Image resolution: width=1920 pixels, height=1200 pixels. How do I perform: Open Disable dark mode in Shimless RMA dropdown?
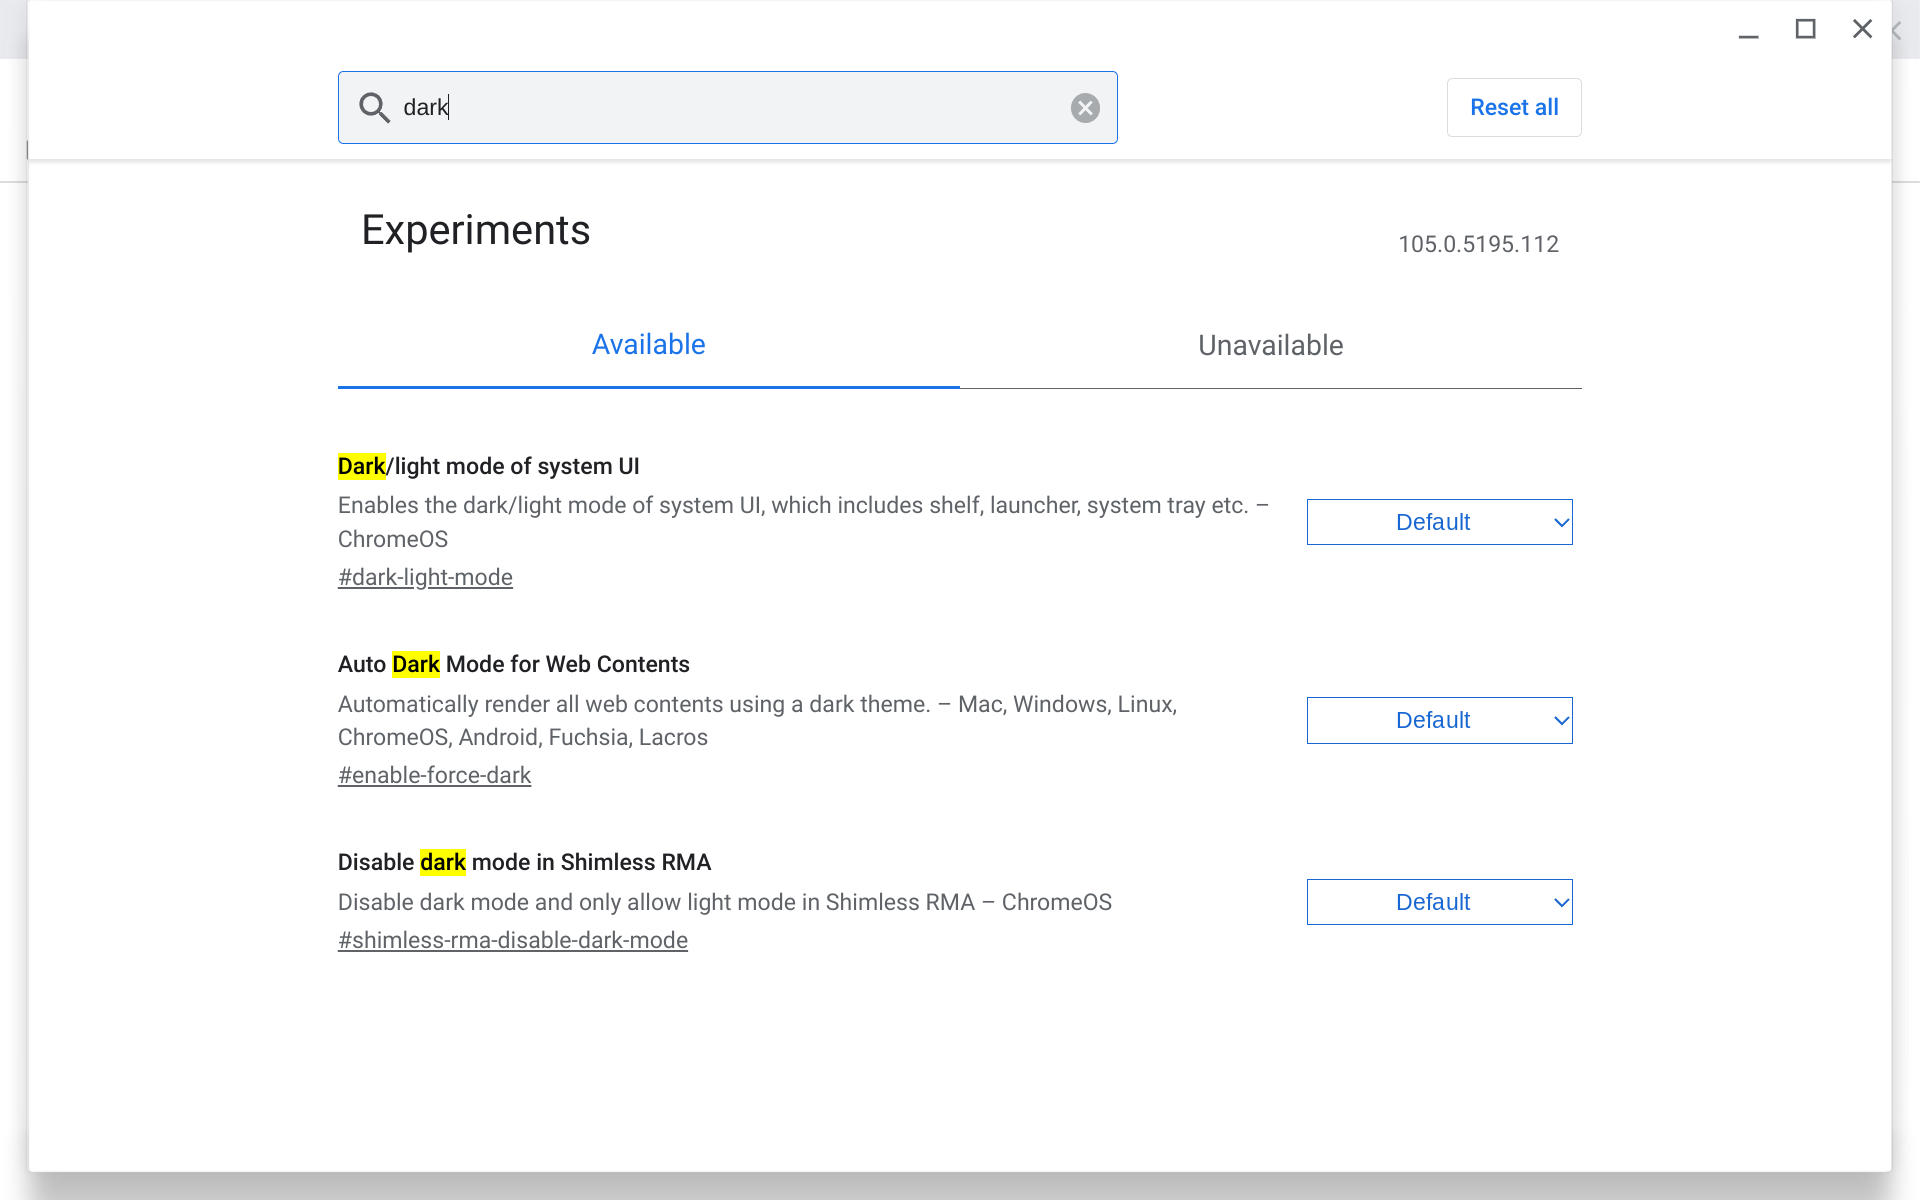tap(1439, 902)
